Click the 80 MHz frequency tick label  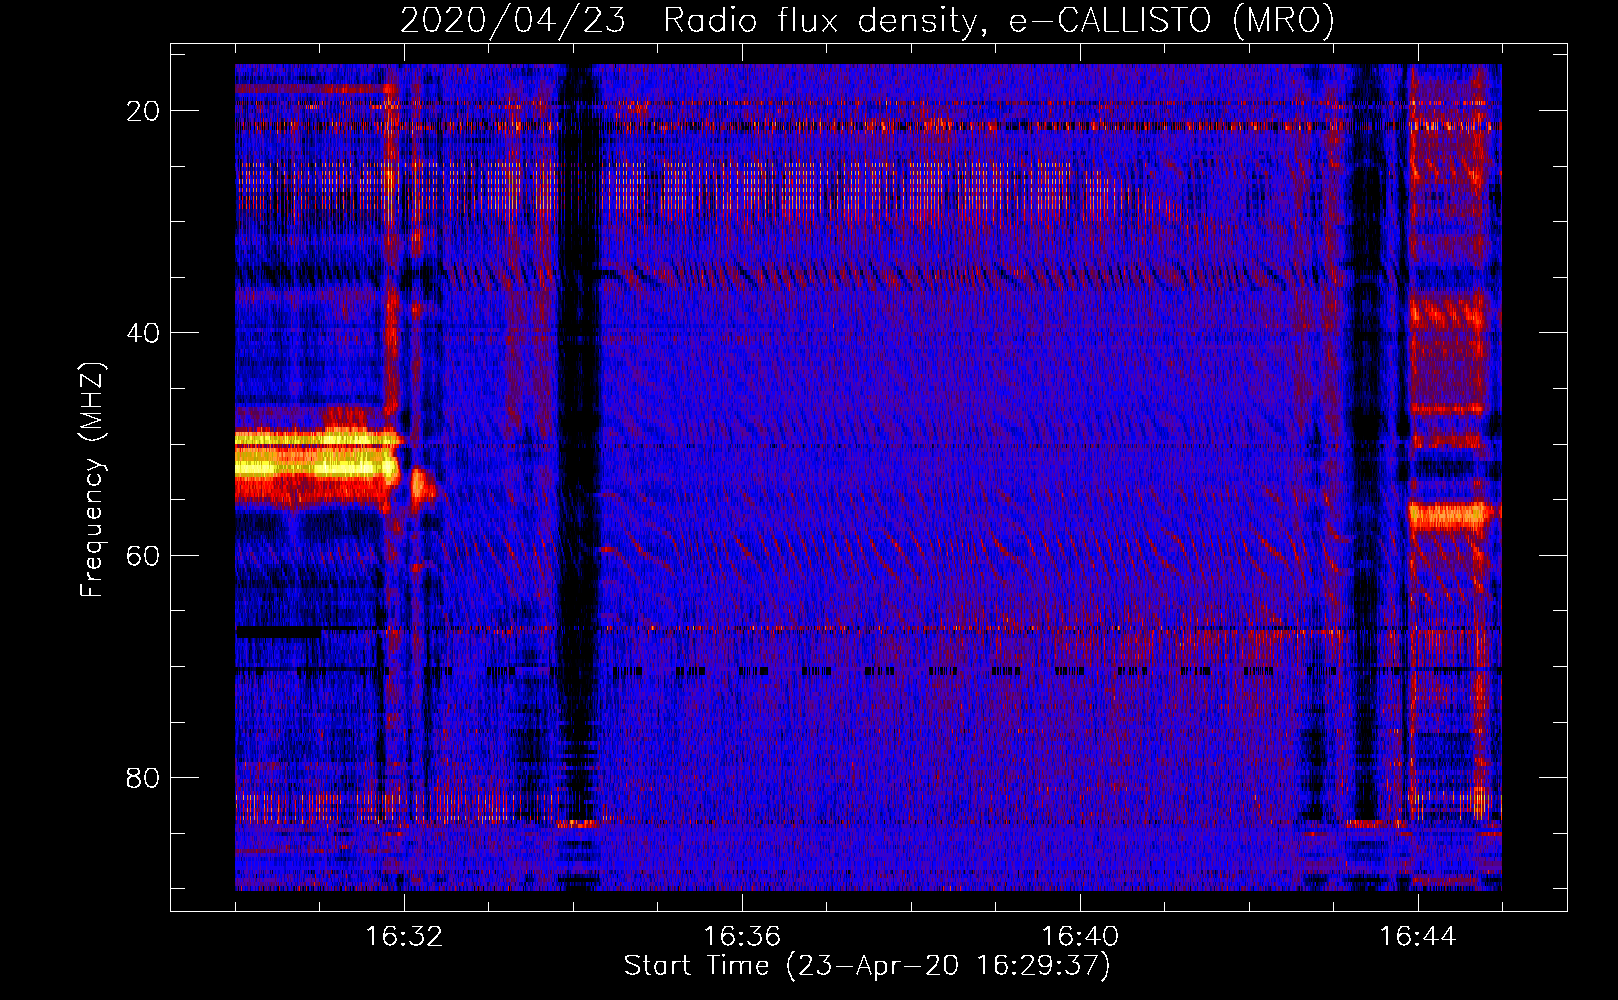pos(143,777)
